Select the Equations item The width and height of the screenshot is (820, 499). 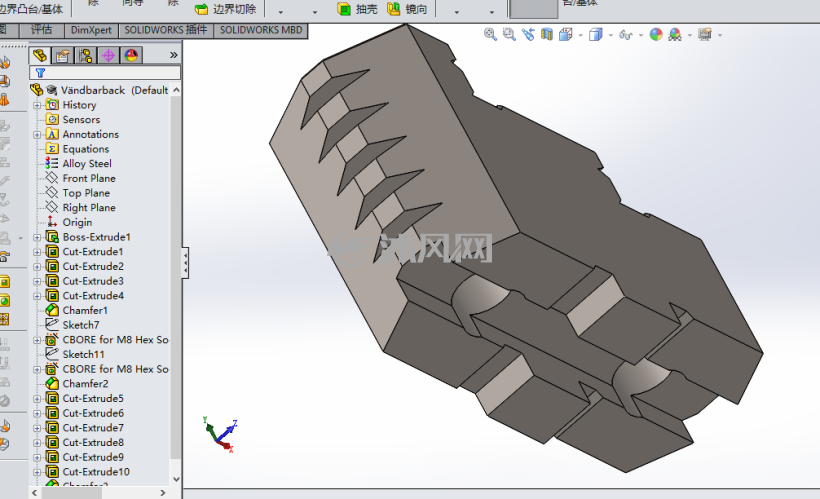86,149
